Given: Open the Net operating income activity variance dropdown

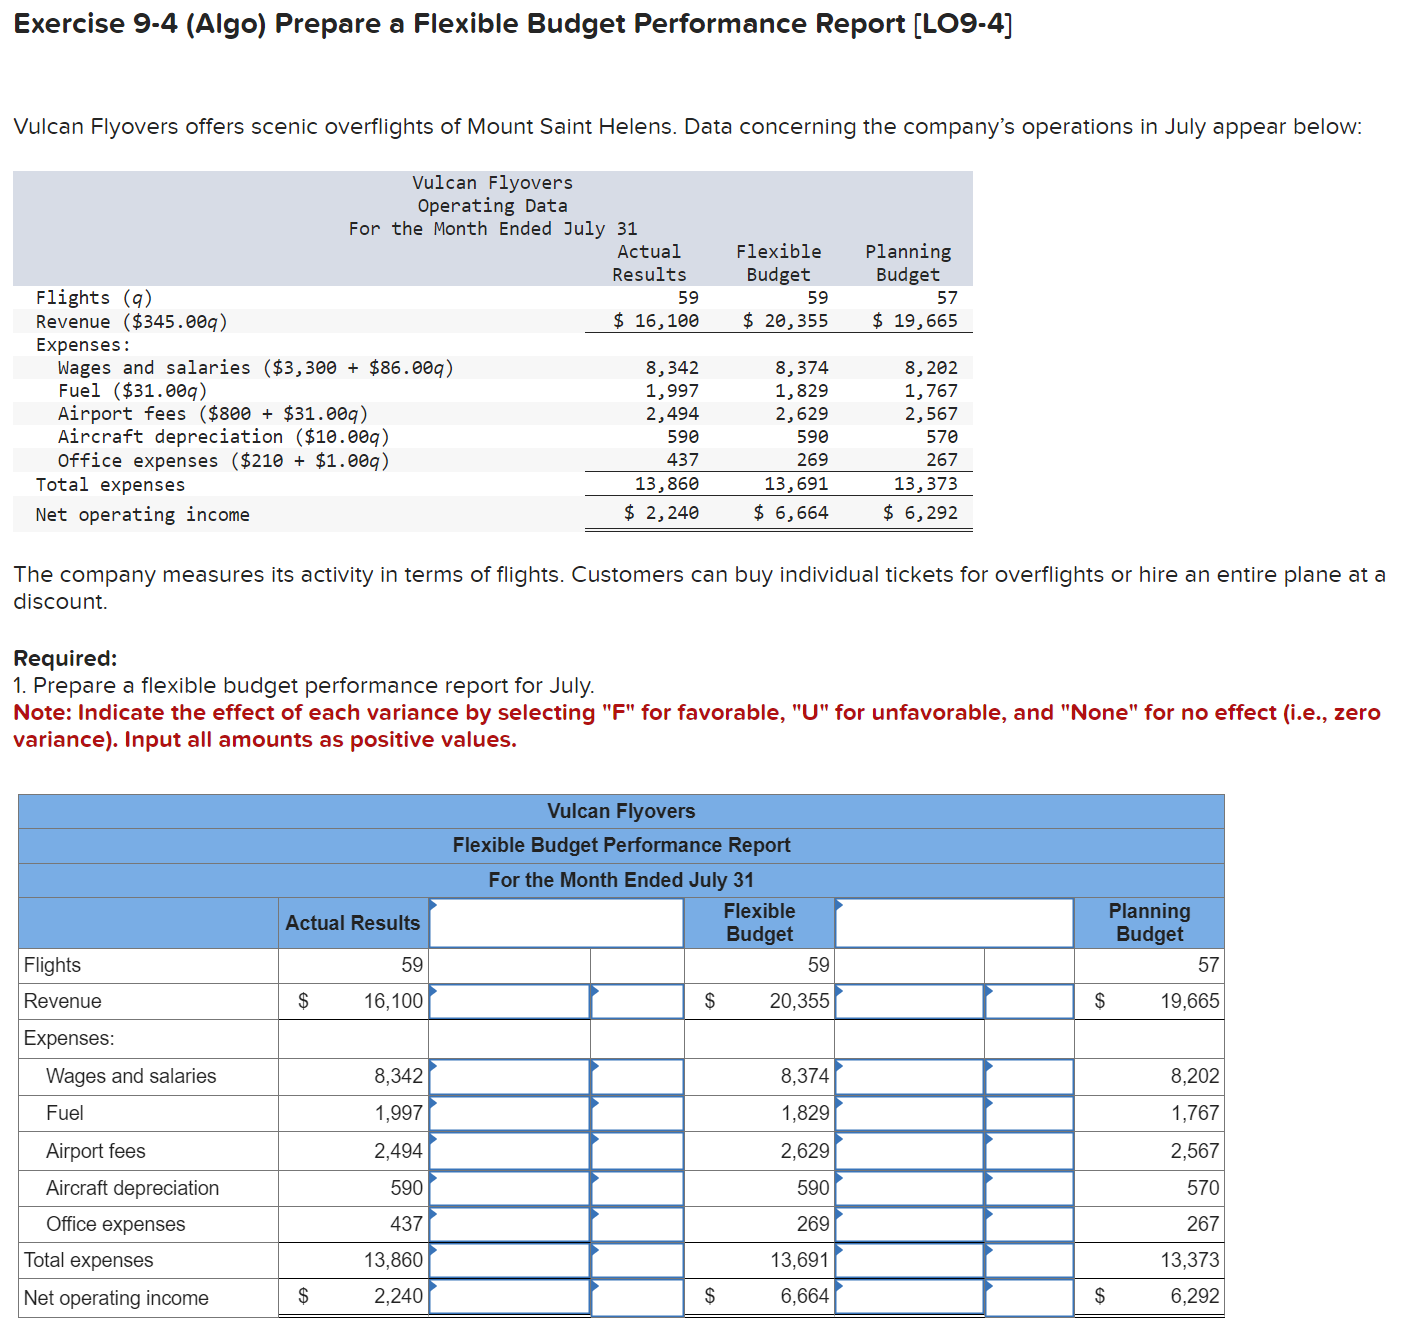Looking at the screenshot, I should 1028,1296.
